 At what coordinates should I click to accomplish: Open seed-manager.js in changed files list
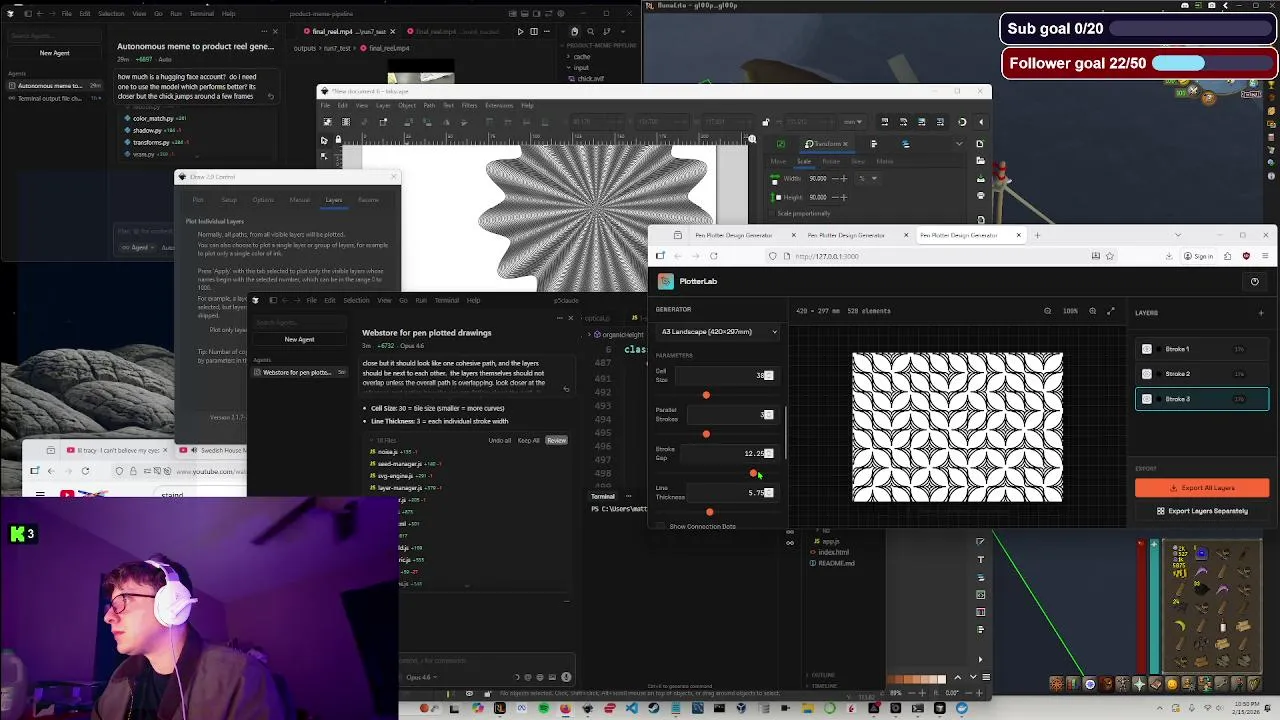coord(398,464)
